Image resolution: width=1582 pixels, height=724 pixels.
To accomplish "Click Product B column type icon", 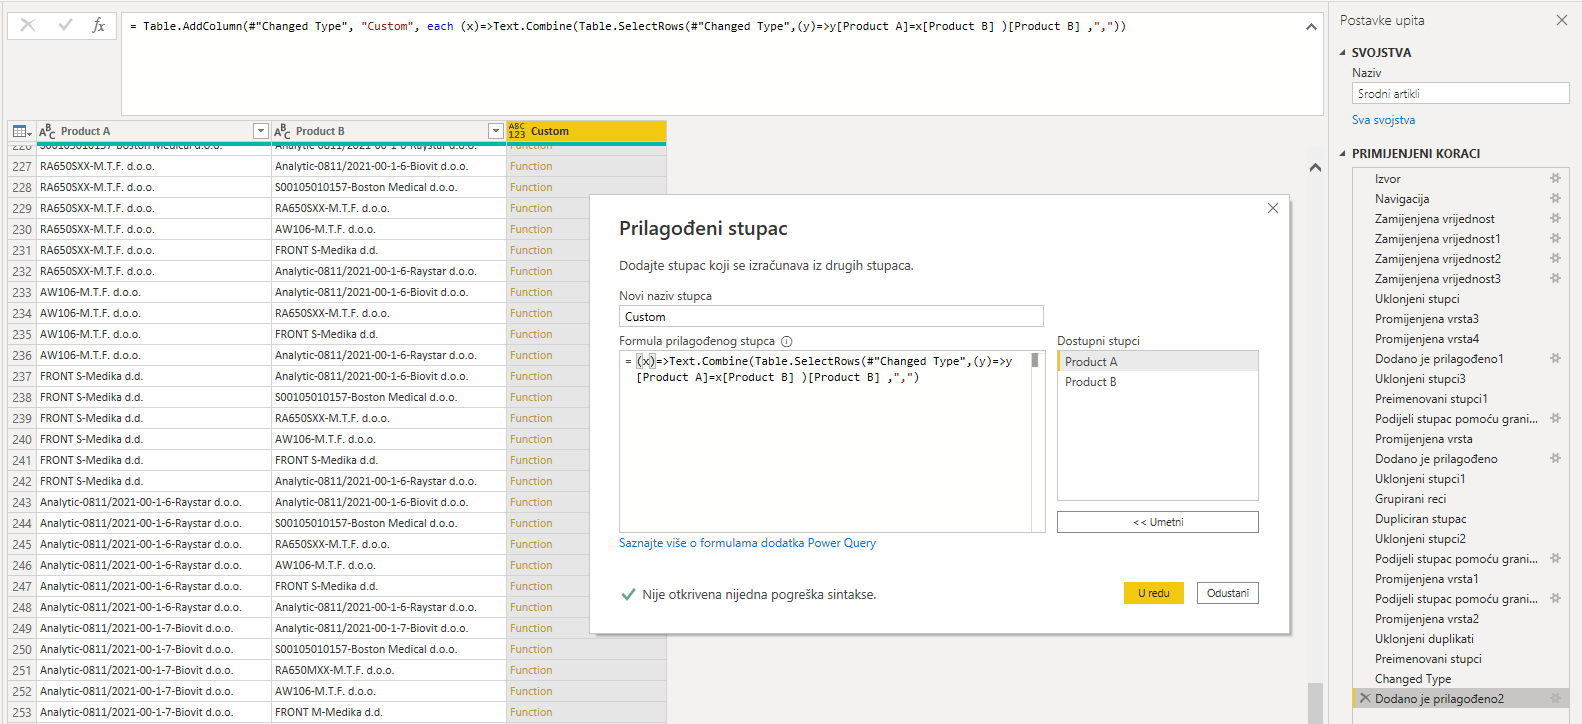I will (x=282, y=131).
